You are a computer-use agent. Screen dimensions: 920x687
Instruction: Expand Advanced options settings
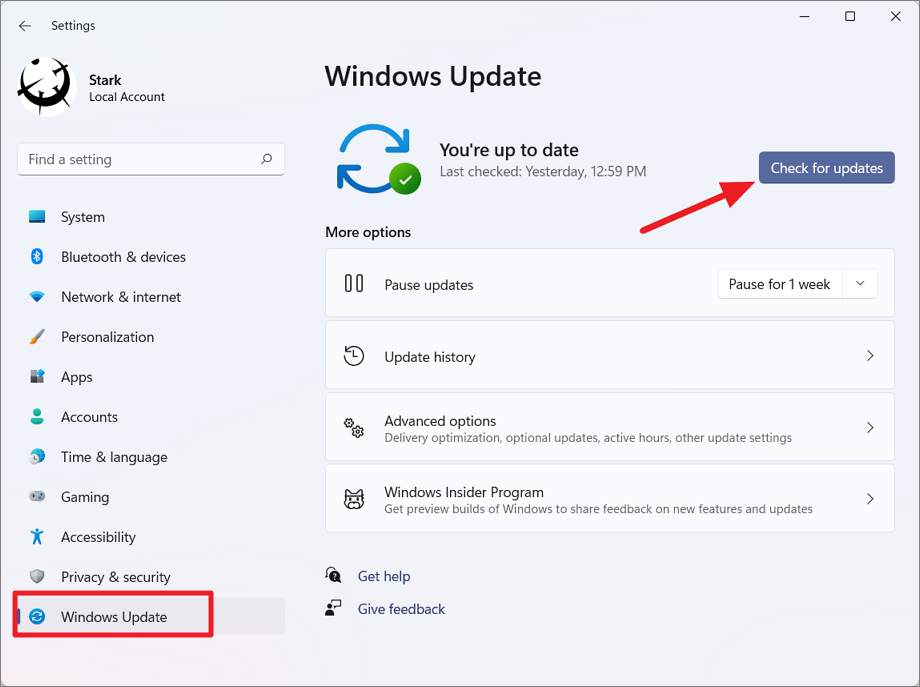click(610, 427)
